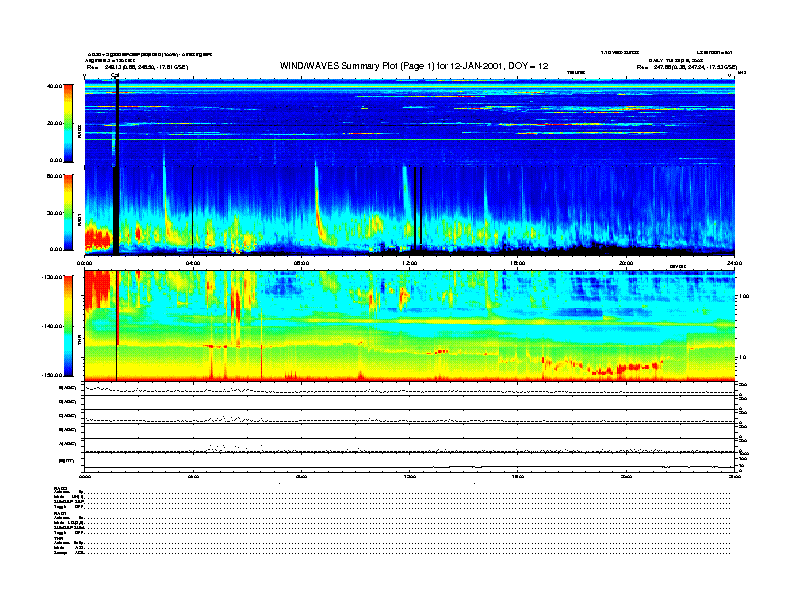Viewport: 792px width, 612px height.
Task: Click the 60.00 tick on RAD1 color scale
Action: 54,176
